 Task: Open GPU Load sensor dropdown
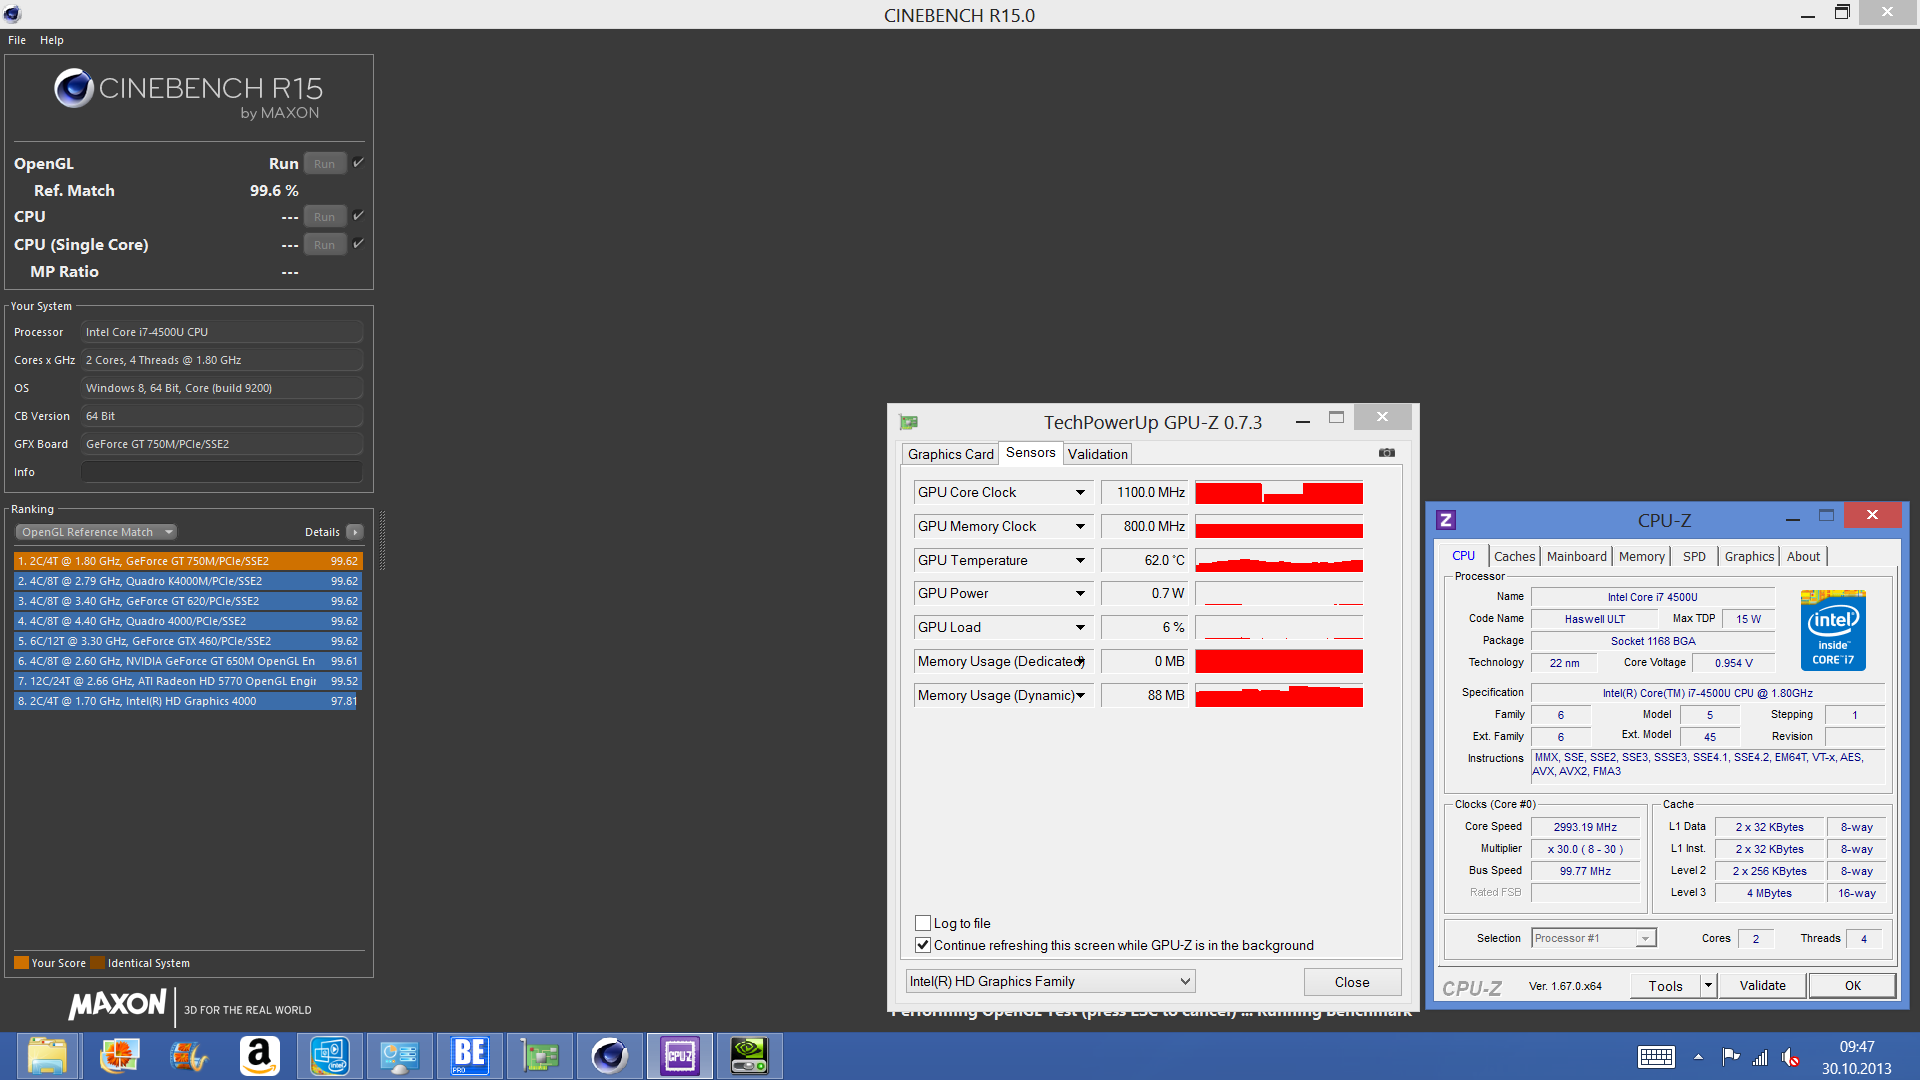[x=1080, y=627]
